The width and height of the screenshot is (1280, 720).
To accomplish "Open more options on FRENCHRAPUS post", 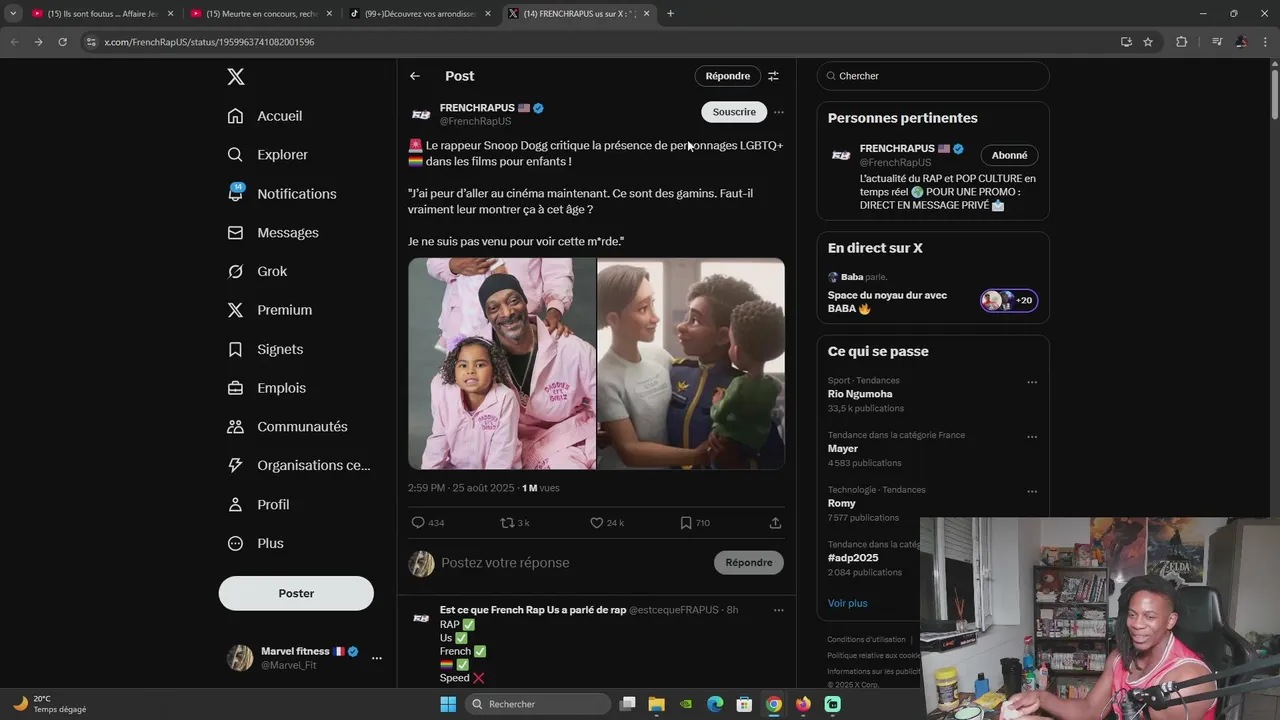I will [x=779, y=112].
